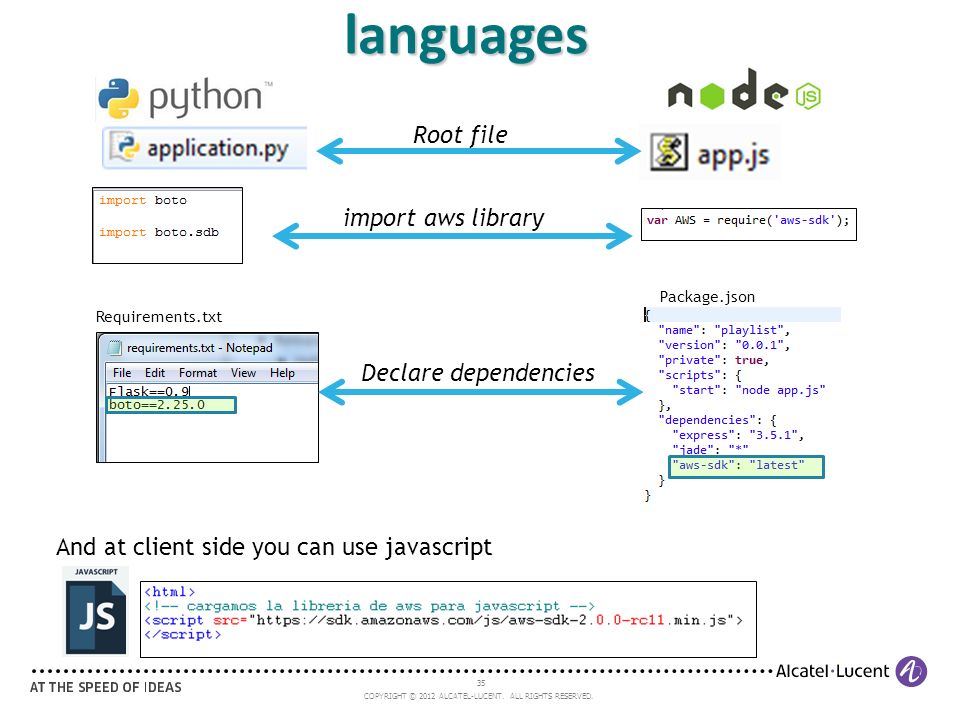
Task: Click the sdk.amazonaws.com script URL
Action: click(491, 620)
